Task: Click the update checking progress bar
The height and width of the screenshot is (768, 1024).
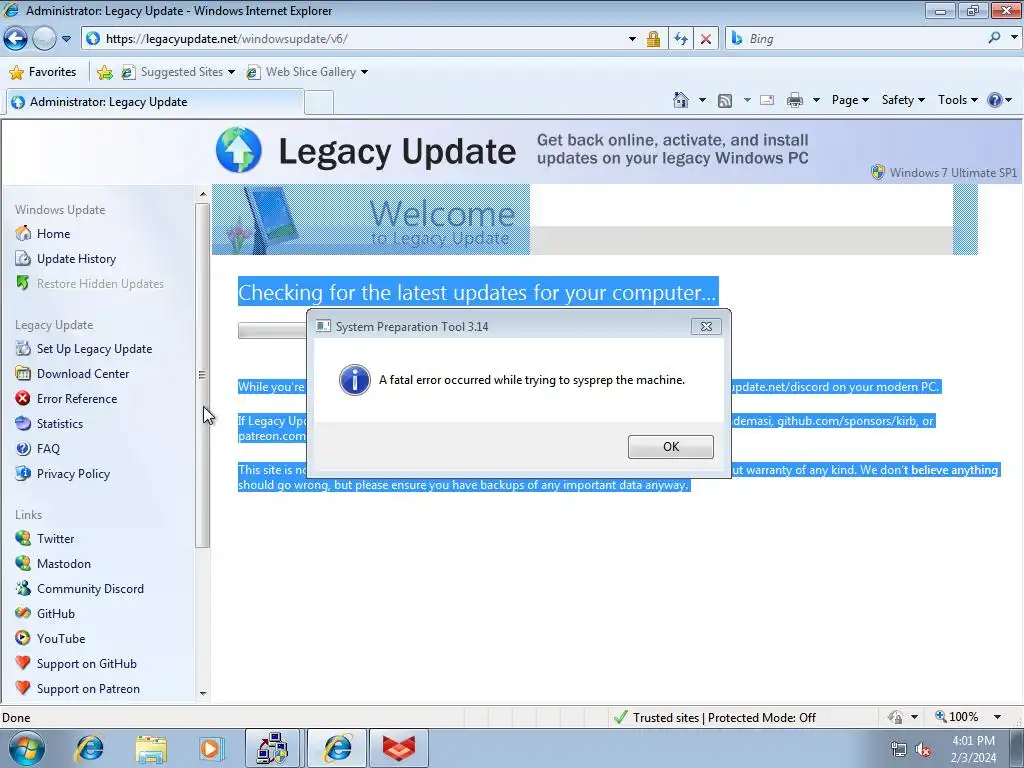Action: coord(272,330)
